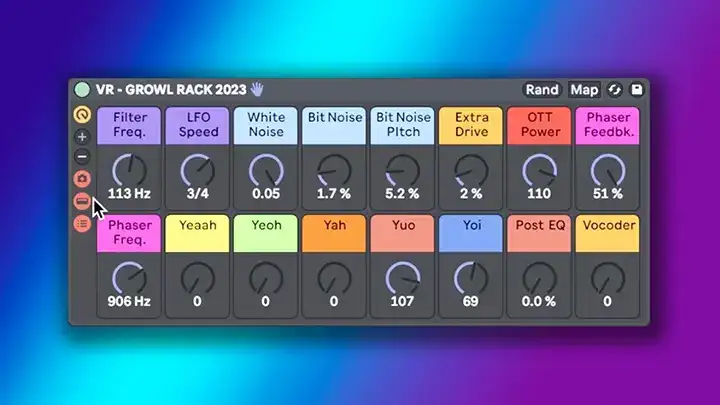The image size is (720, 405).
Task: Select the yellow Yeaah label
Action: [197, 233]
